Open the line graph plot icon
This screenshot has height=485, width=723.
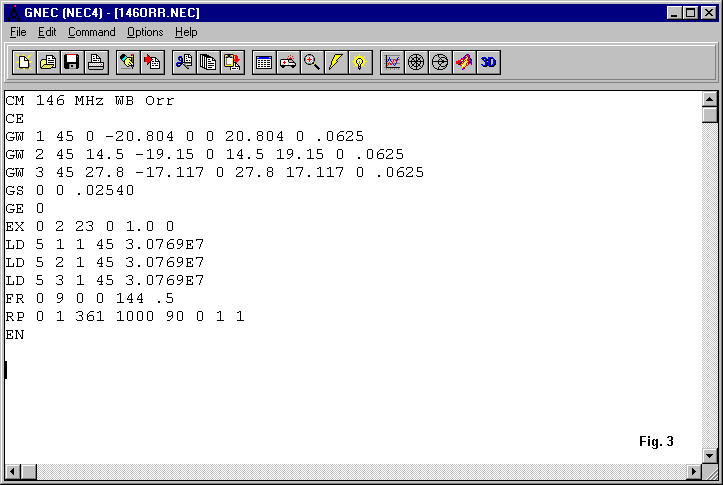(392, 62)
